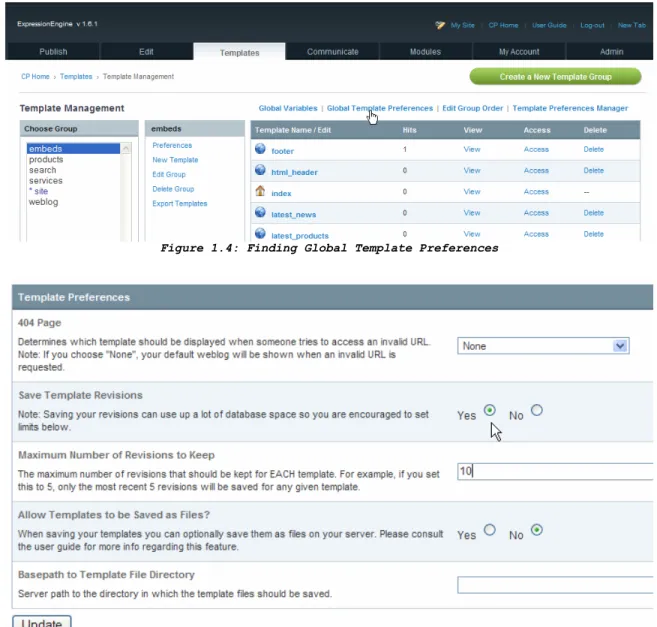Image resolution: width=657 pixels, height=627 pixels.
Task: Open the html_header template for editing
Action: (x=294, y=172)
